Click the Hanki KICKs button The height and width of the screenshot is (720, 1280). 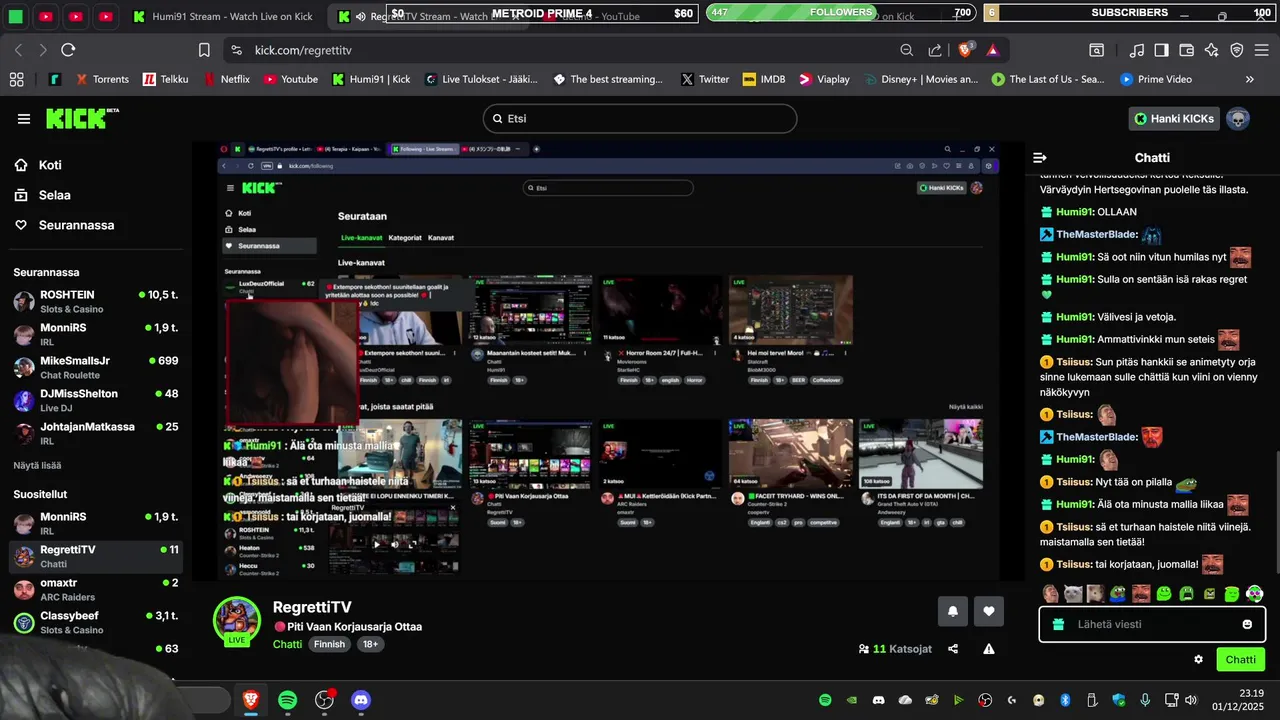click(1174, 119)
